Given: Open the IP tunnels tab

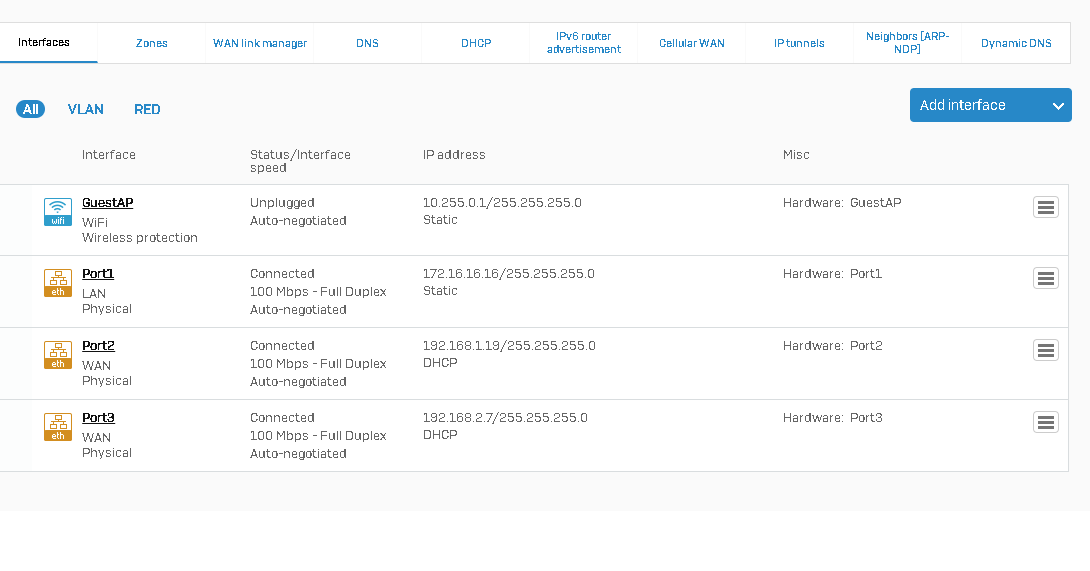Looking at the screenshot, I should [799, 43].
